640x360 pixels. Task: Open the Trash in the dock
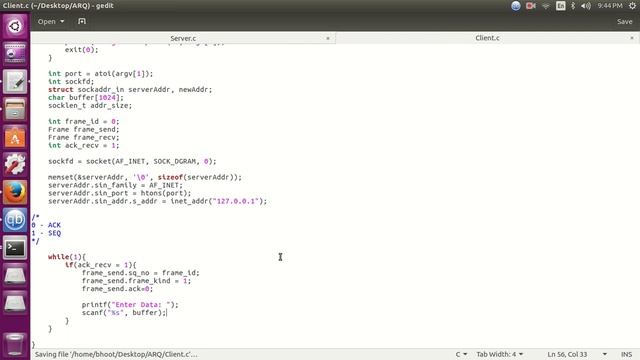click(15, 344)
